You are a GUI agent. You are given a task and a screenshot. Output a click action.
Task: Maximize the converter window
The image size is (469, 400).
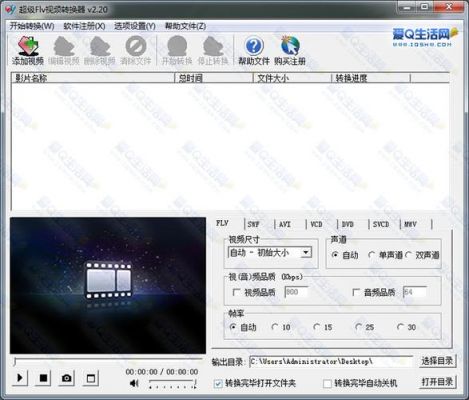point(424,7)
